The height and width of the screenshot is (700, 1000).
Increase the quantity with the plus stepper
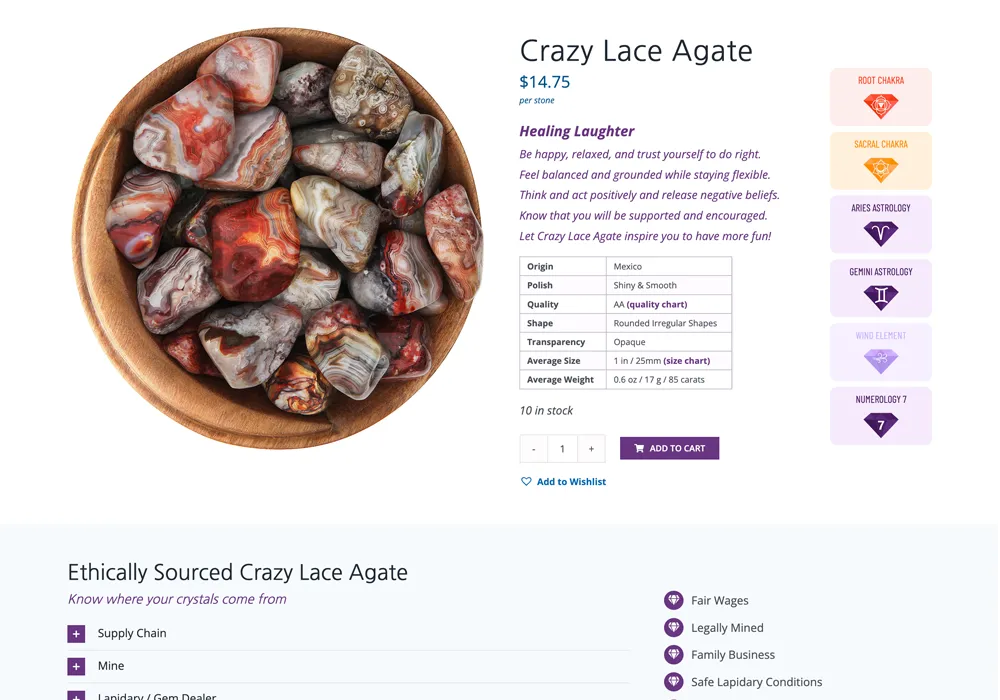point(590,448)
